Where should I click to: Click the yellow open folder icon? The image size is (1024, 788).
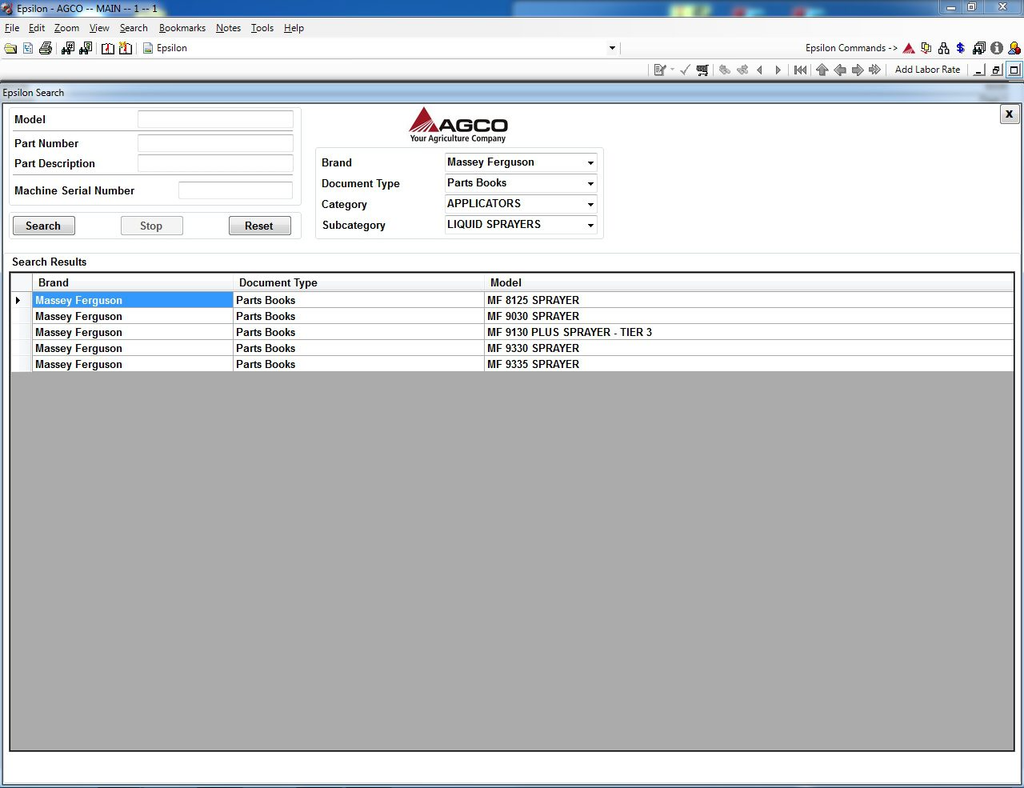point(10,48)
